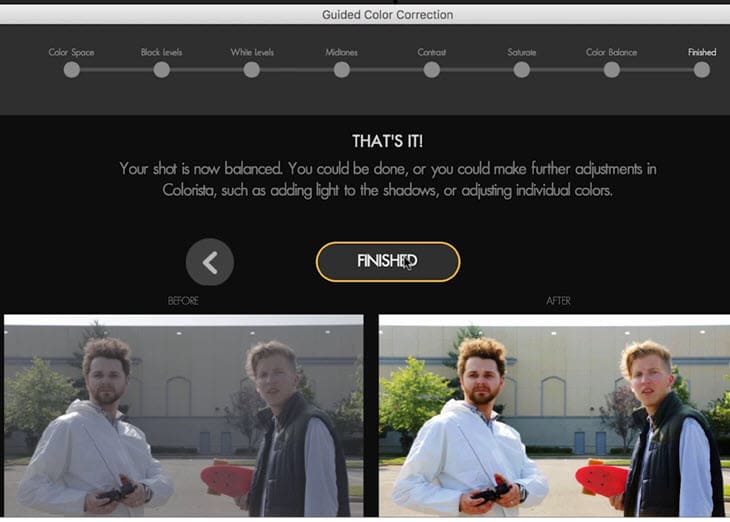Select the Midtones step dot
Screen dimensions: 730x522
point(342,70)
